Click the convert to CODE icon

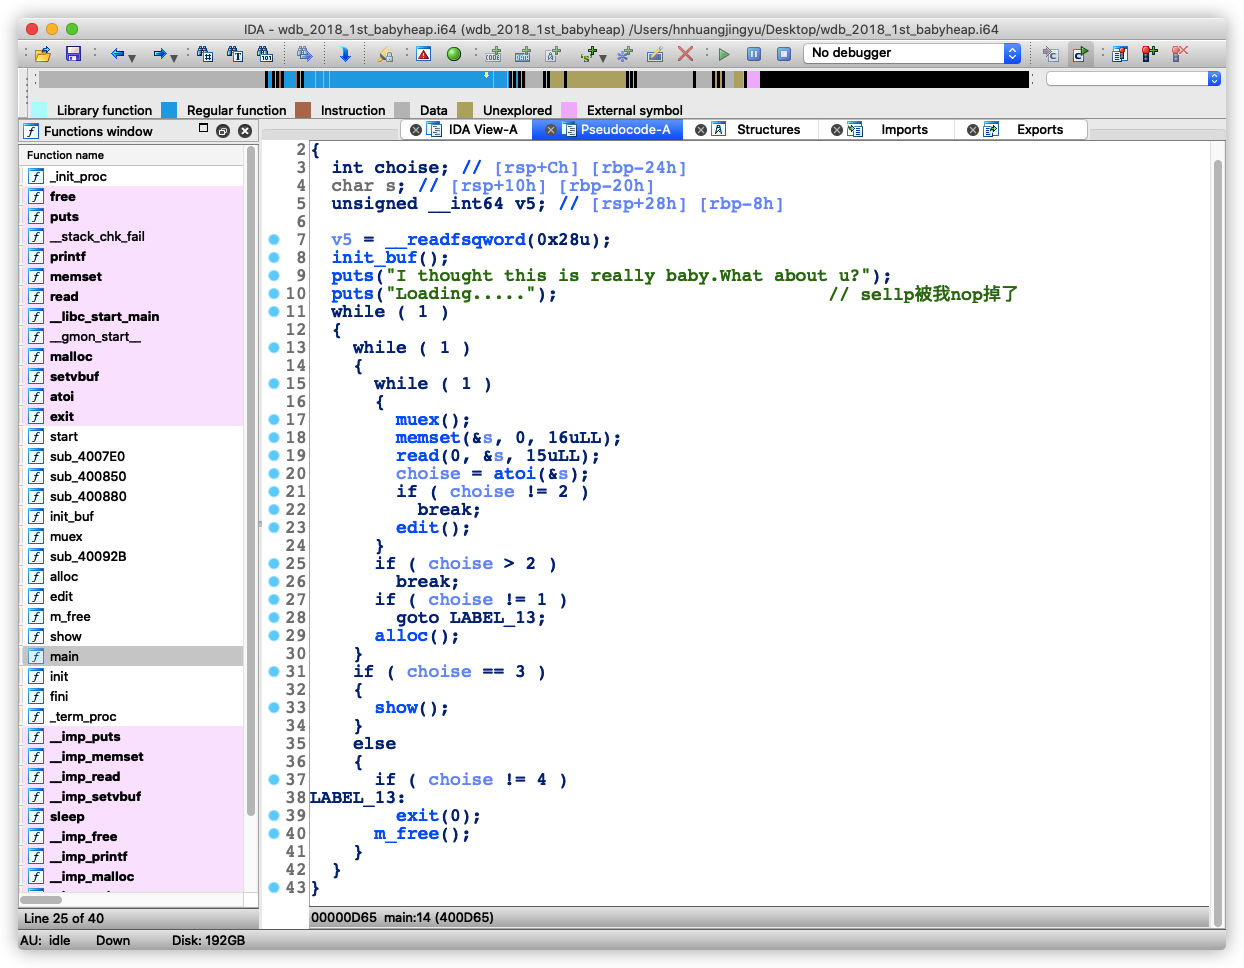(494, 54)
